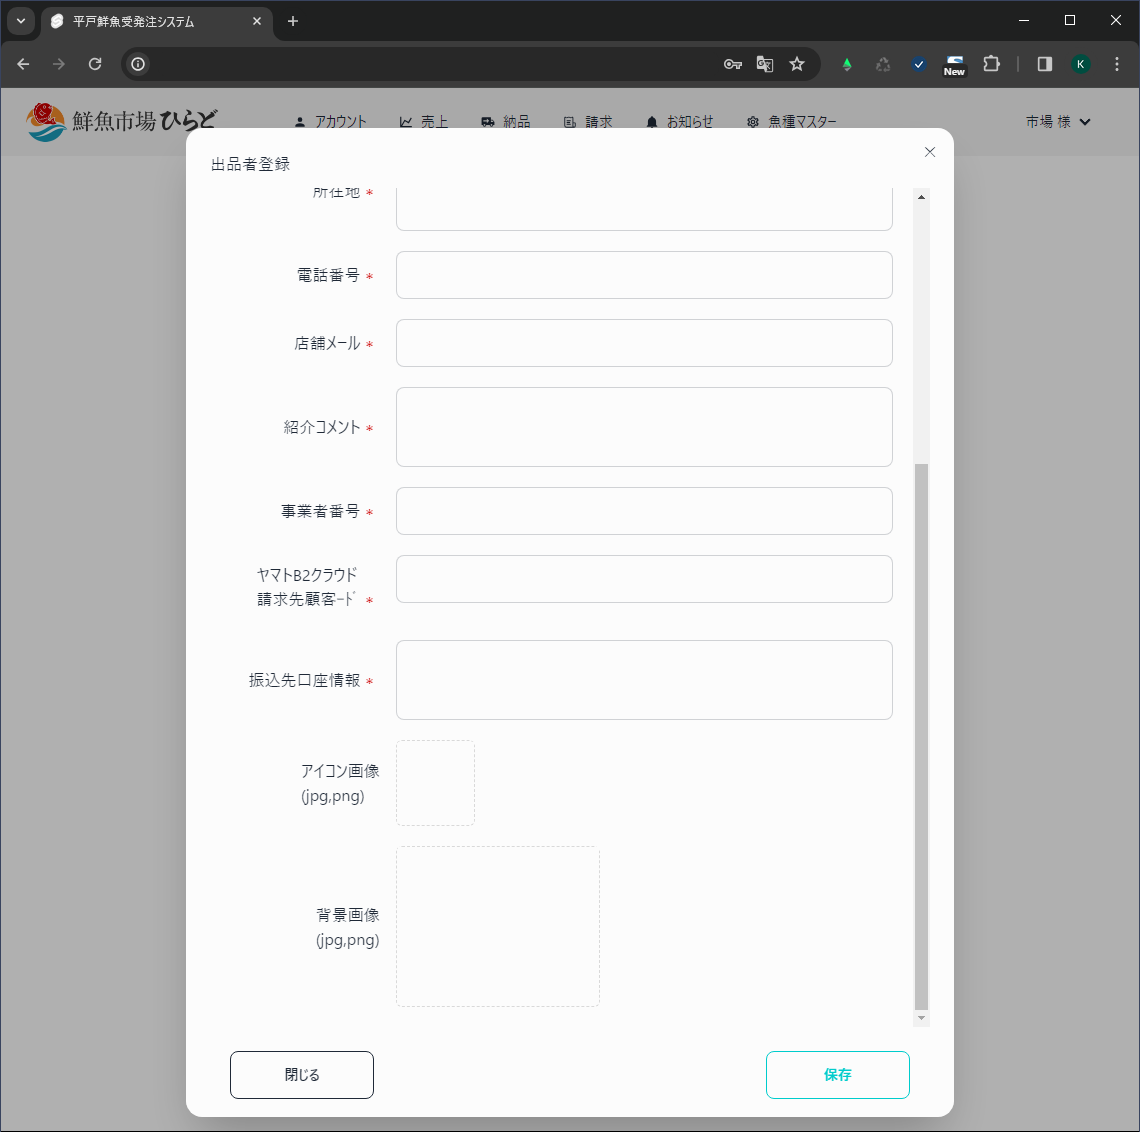
Task: Open Chrome's three-dot menu
Action: point(1117,64)
